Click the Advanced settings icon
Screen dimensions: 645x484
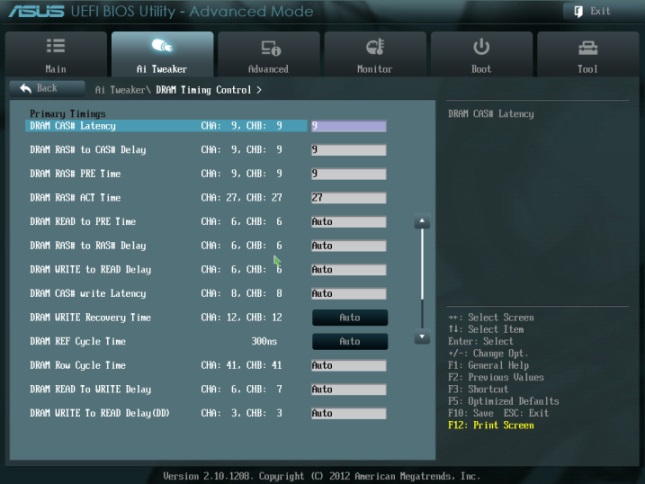click(x=271, y=48)
